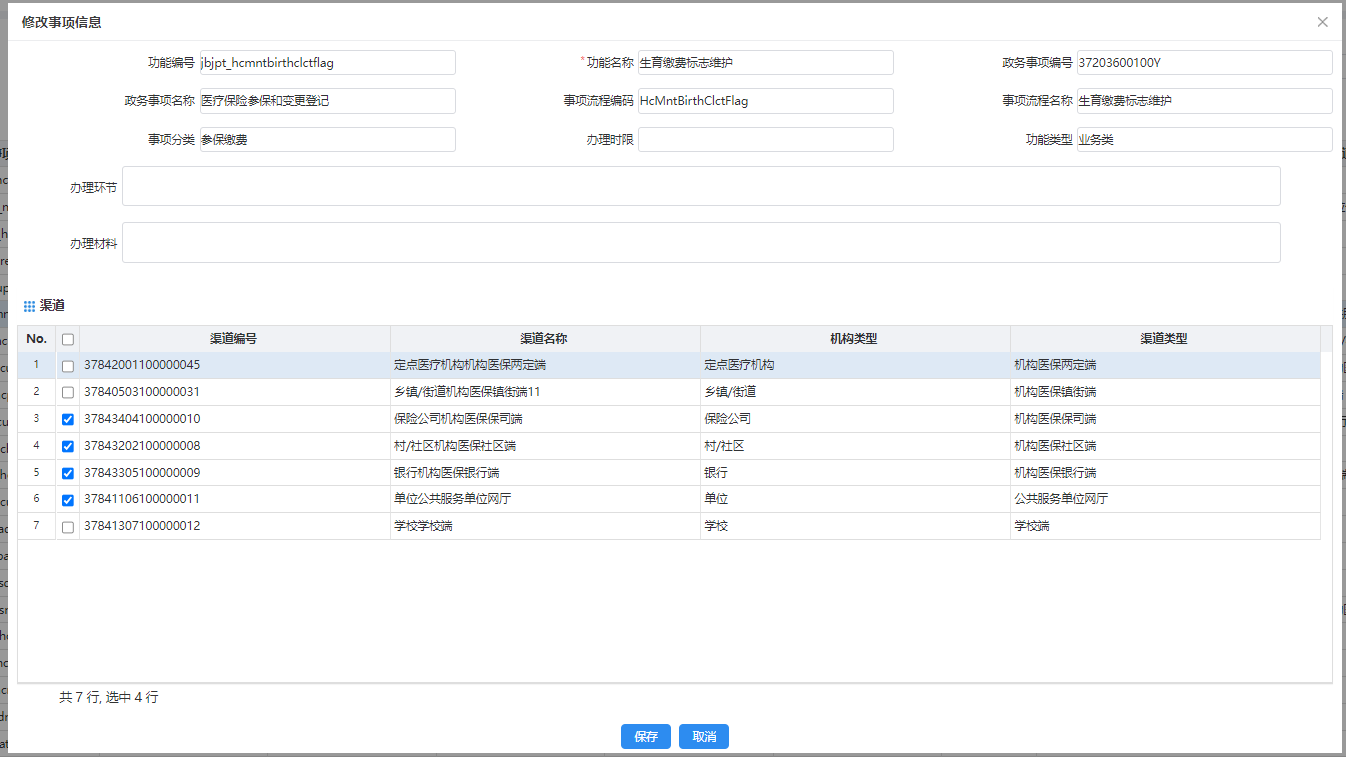Check the row 2 乡镇/街道 checkbox
Viewport: 1346px width, 757px height.
68,393
